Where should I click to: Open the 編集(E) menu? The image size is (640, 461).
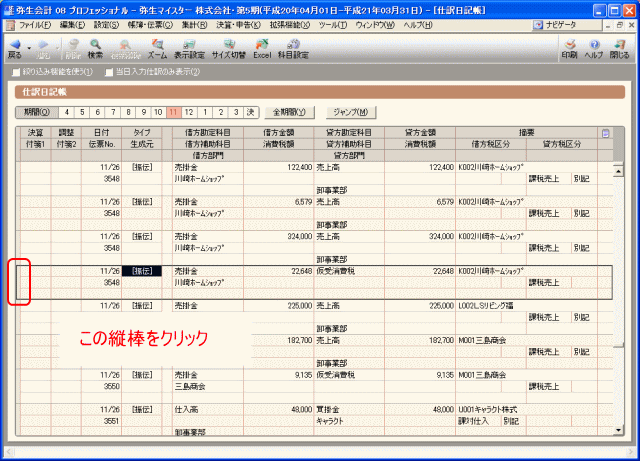click(x=72, y=25)
